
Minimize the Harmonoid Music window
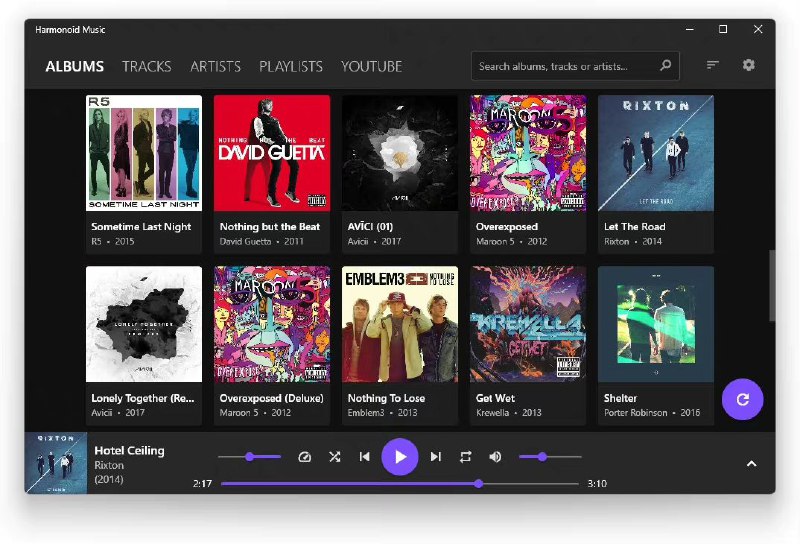click(x=690, y=30)
